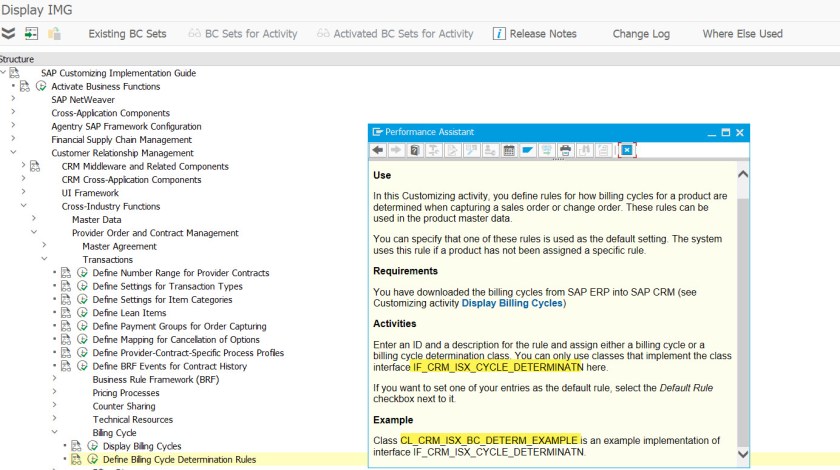Viewport: 840px width, 470px height.
Task: Click document icon next to CRM Middleware and Related Components
Action: point(35,166)
